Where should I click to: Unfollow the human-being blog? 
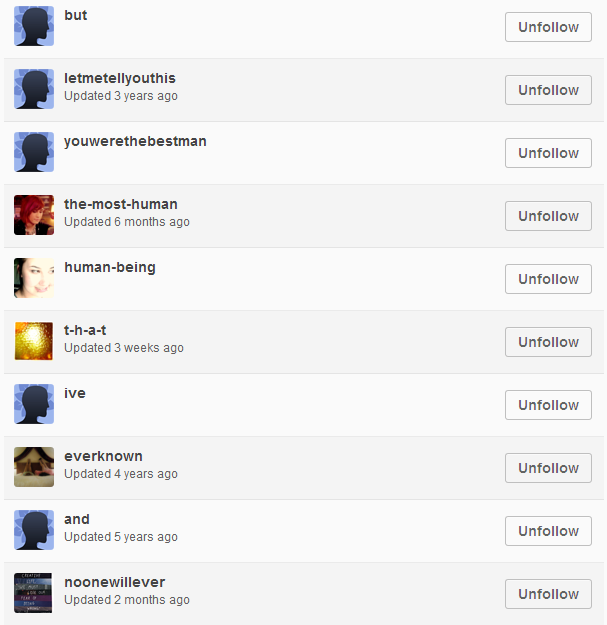point(548,279)
